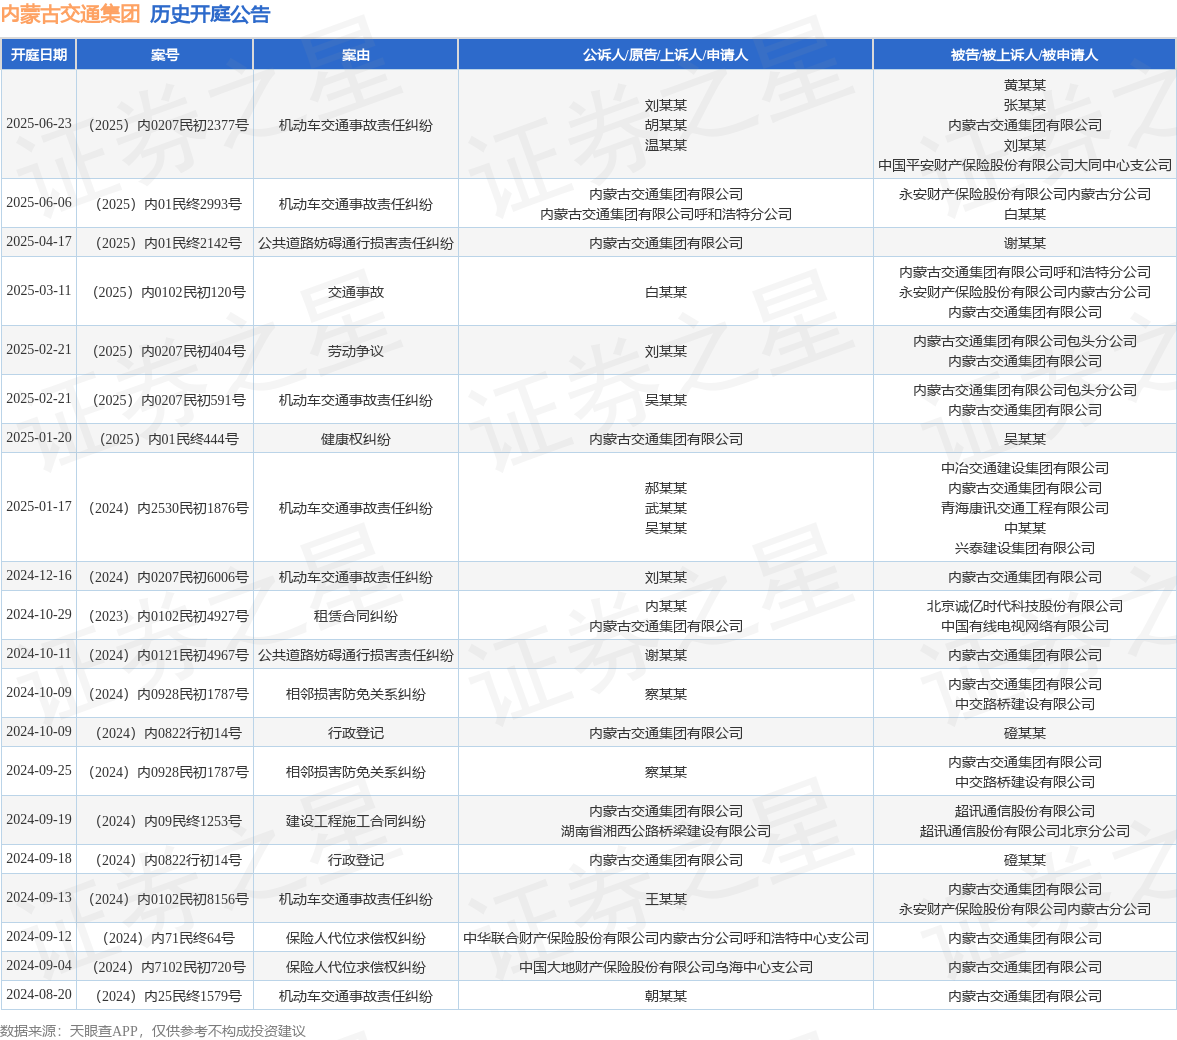This screenshot has width=1177, height=1040.
Task: Click the date 2024-09-25
Action: (39, 770)
